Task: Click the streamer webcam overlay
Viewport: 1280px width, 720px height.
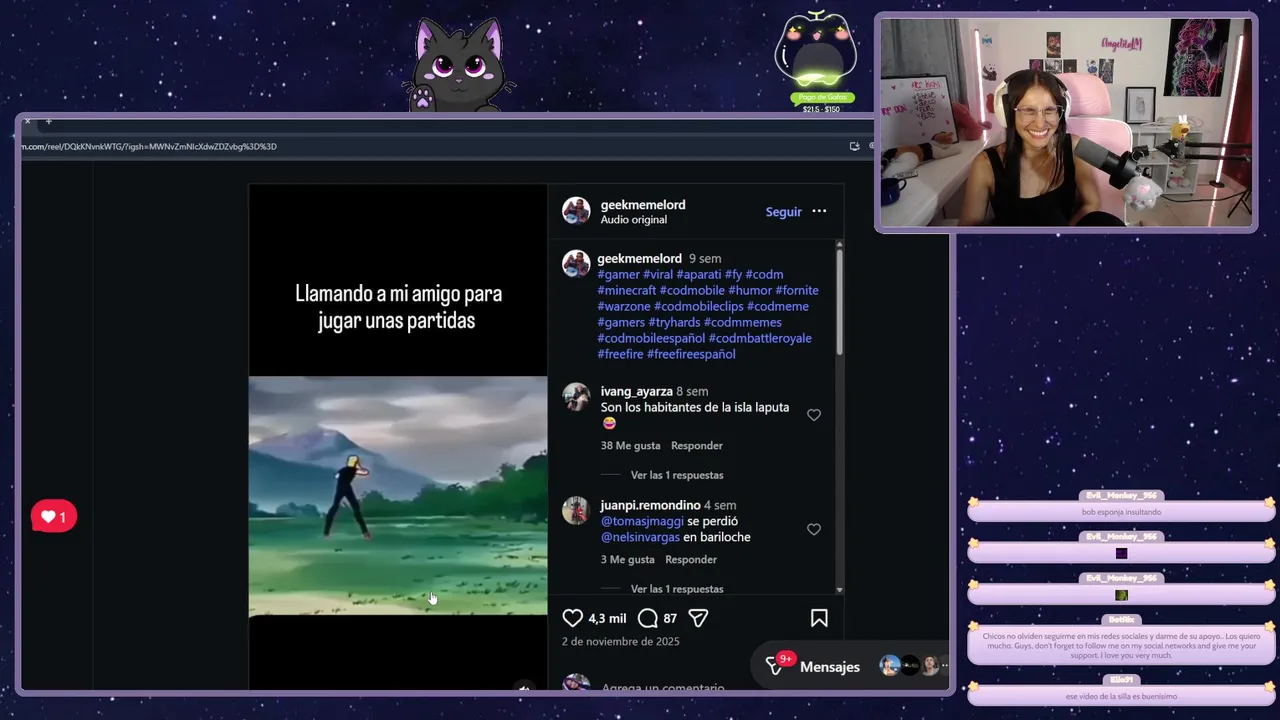Action: click(x=1065, y=123)
